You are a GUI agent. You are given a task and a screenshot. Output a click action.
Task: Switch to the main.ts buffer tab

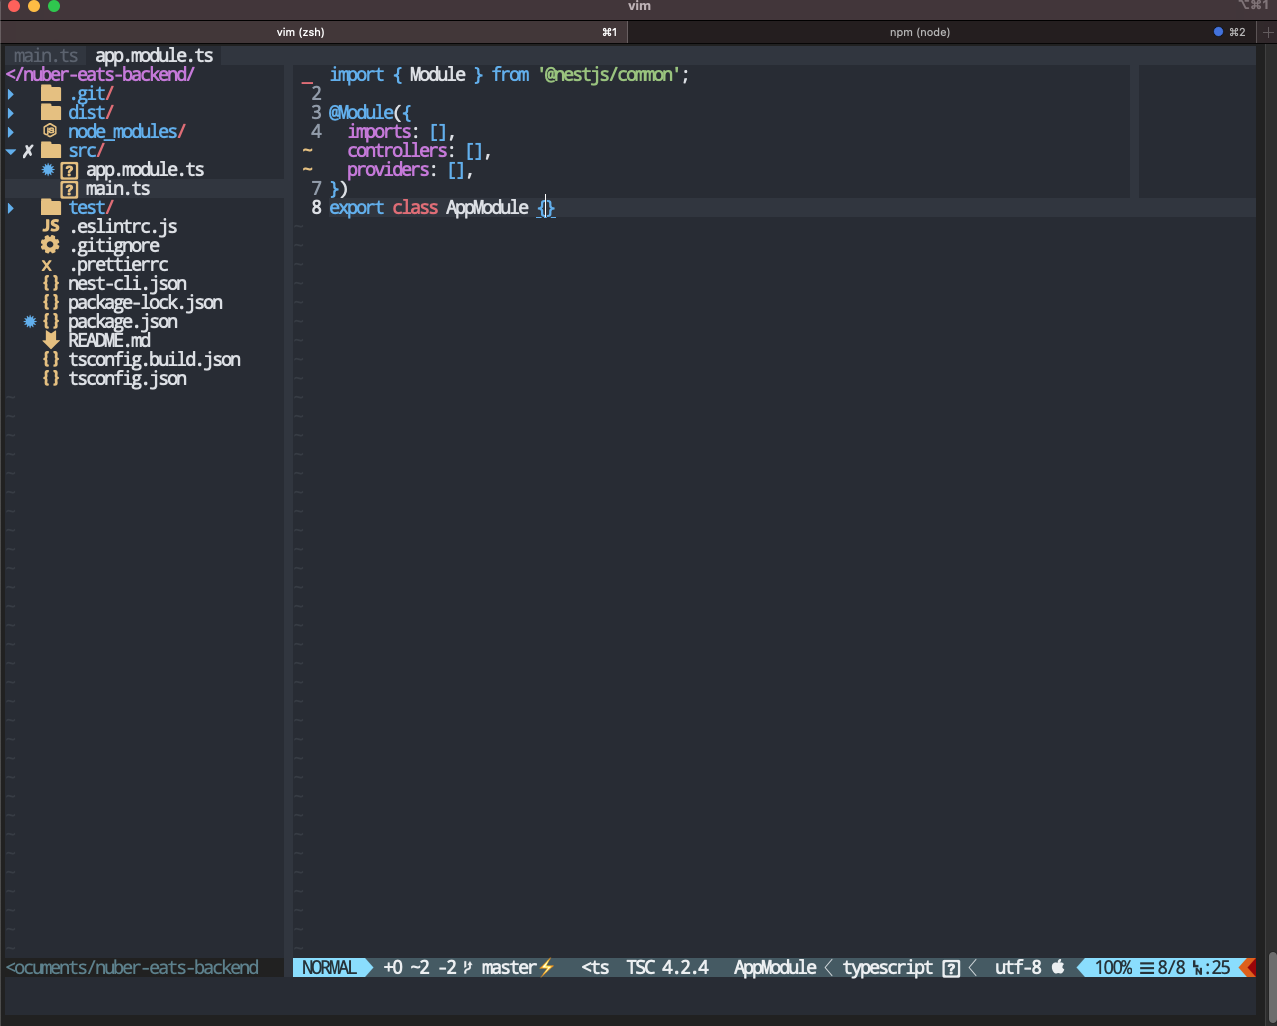[x=45, y=56]
